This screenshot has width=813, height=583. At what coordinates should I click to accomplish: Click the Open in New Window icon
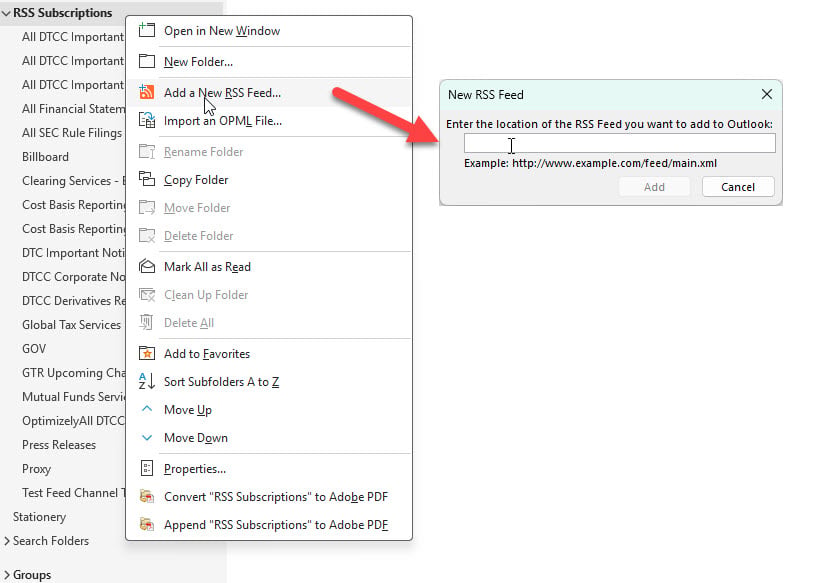coord(147,30)
